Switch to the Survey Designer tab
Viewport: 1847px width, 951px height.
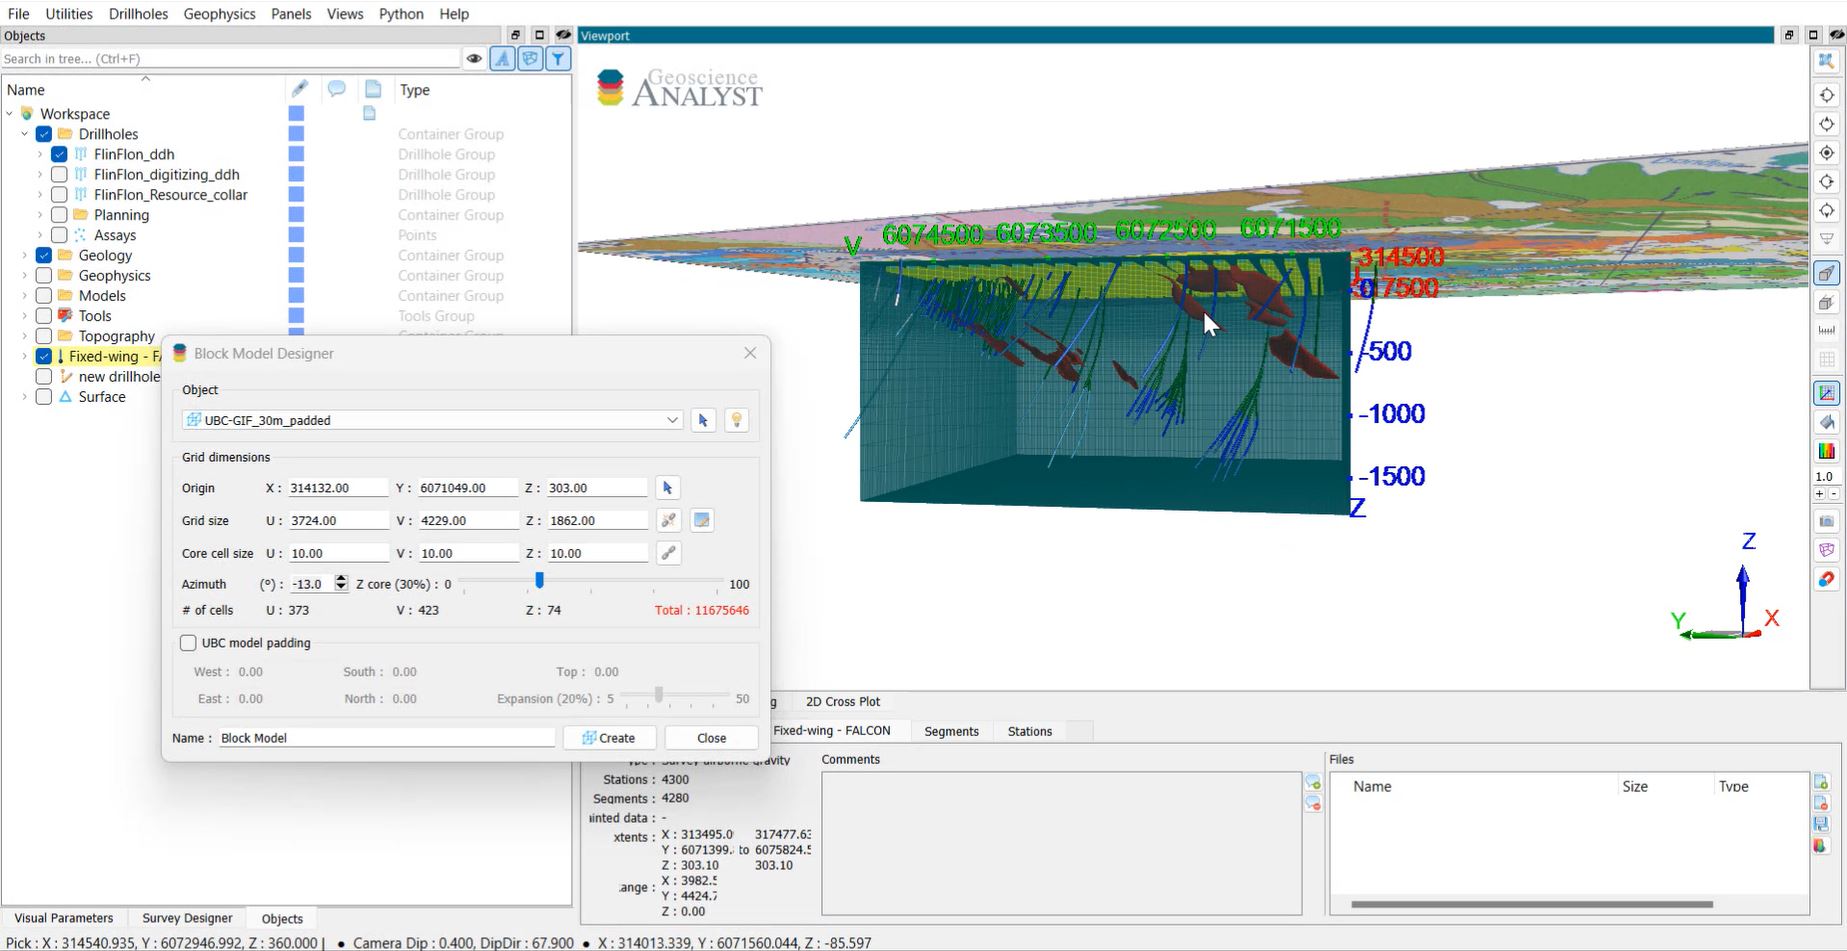point(187,918)
